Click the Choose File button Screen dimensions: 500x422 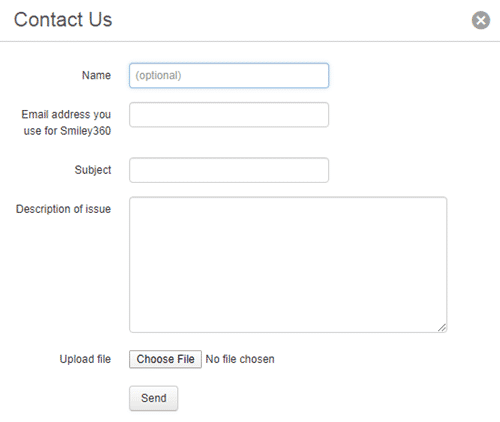165,359
